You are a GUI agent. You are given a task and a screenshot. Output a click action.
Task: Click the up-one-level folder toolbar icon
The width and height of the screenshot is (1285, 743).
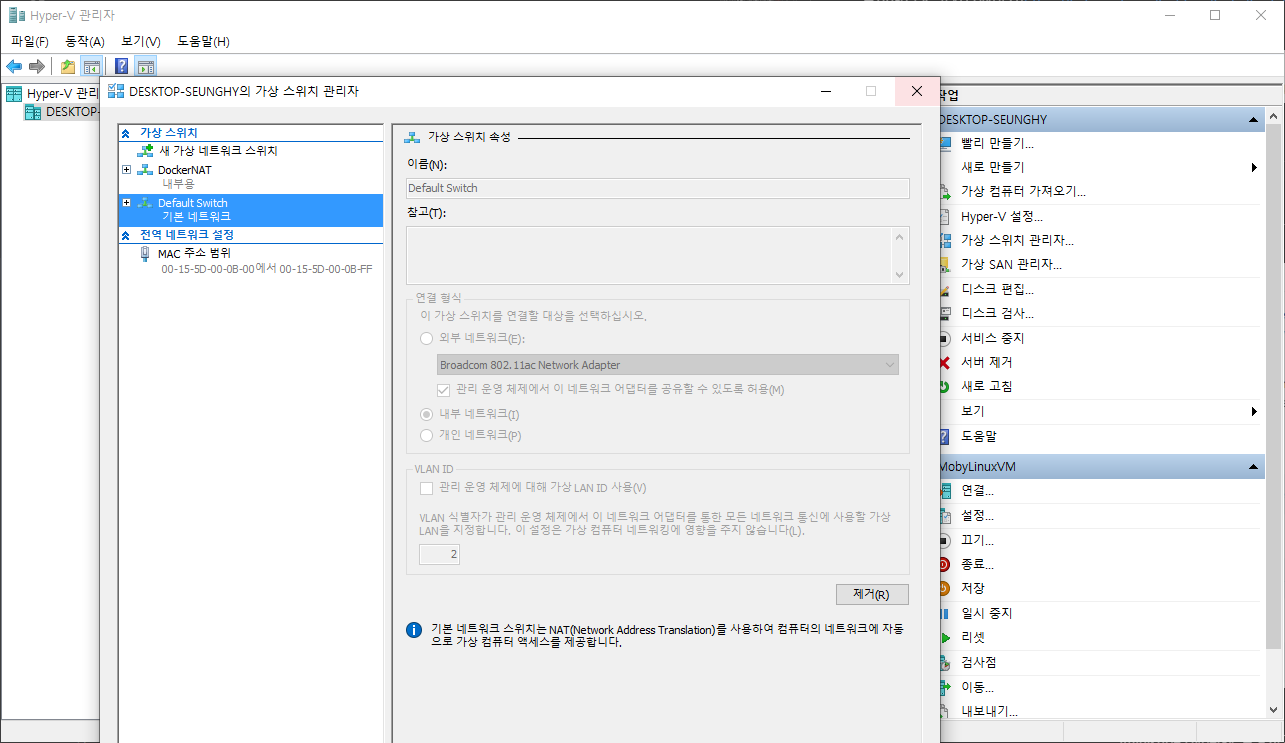click(67, 67)
